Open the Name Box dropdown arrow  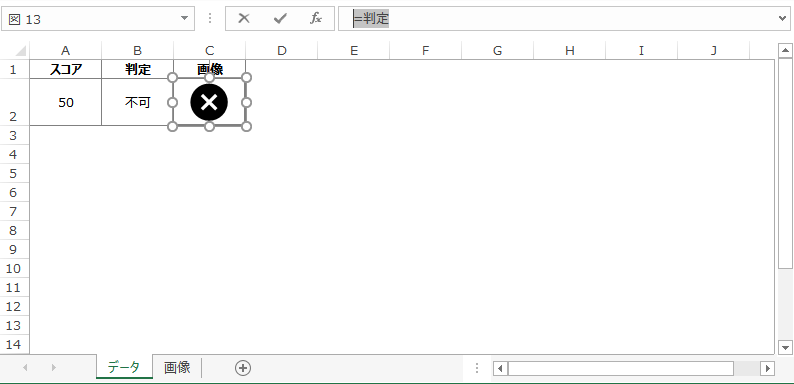click(184, 19)
